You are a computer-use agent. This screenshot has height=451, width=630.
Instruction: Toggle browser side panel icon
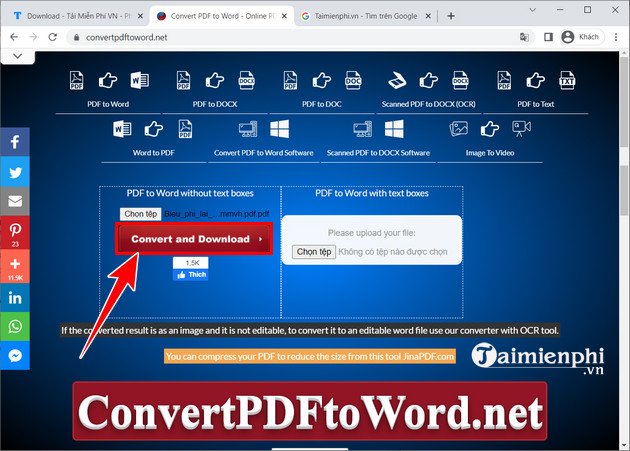coord(548,37)
